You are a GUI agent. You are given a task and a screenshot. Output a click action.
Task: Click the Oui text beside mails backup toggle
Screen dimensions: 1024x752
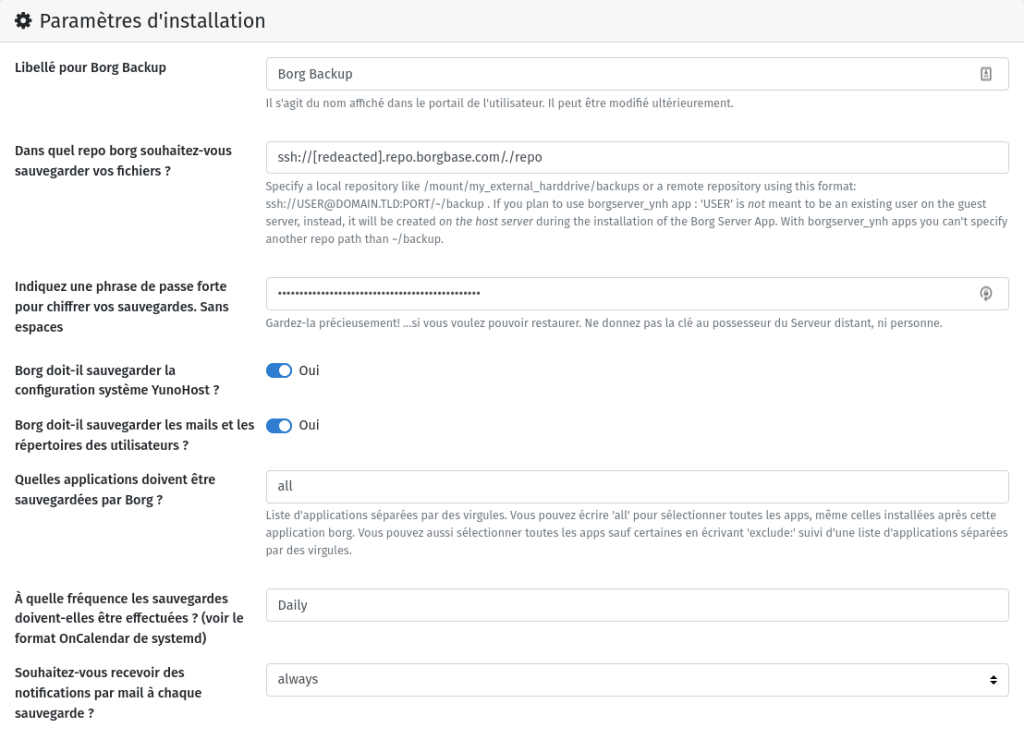coord(309,426)
